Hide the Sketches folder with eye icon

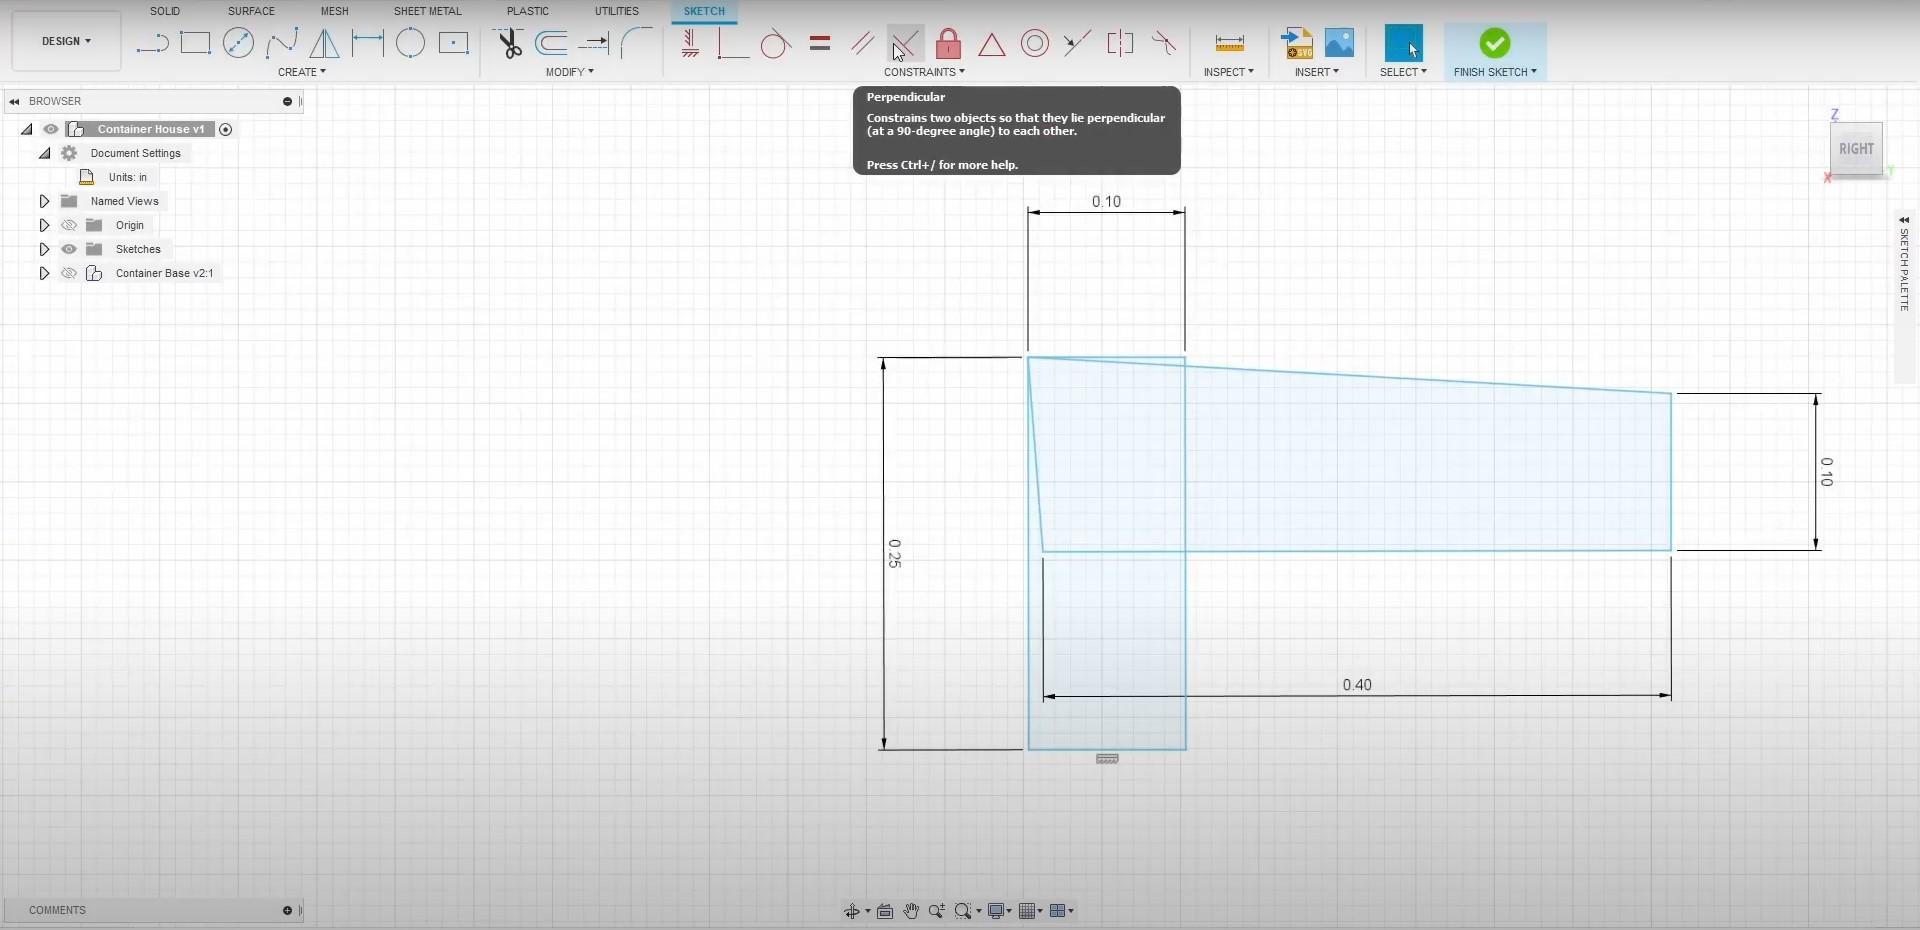point(69,249)
